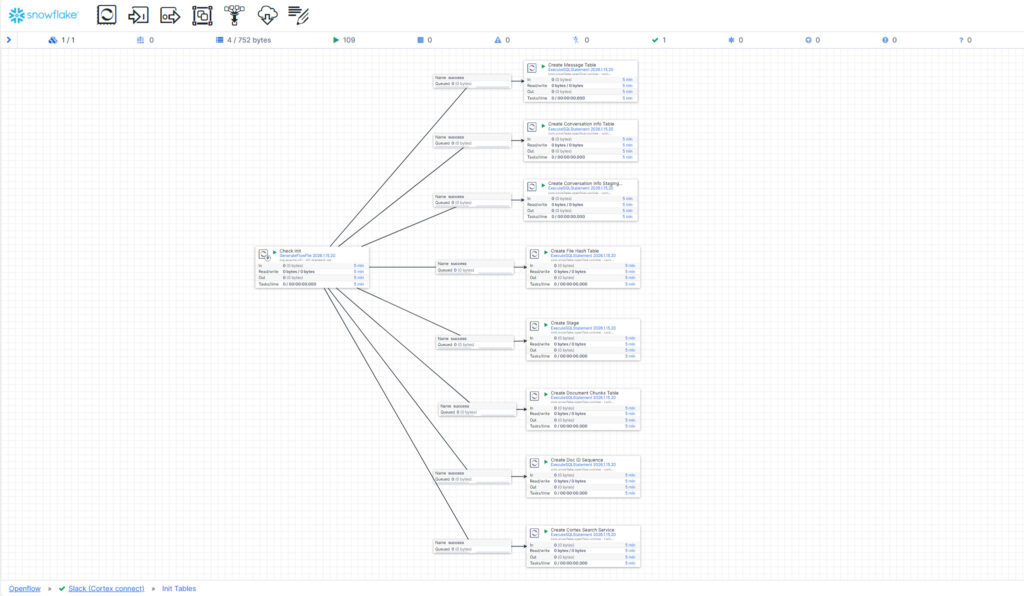Viewport: 1024px width, 596px height.
Task: Click the Import from Registry cloud icon
Action: (267, 15)
